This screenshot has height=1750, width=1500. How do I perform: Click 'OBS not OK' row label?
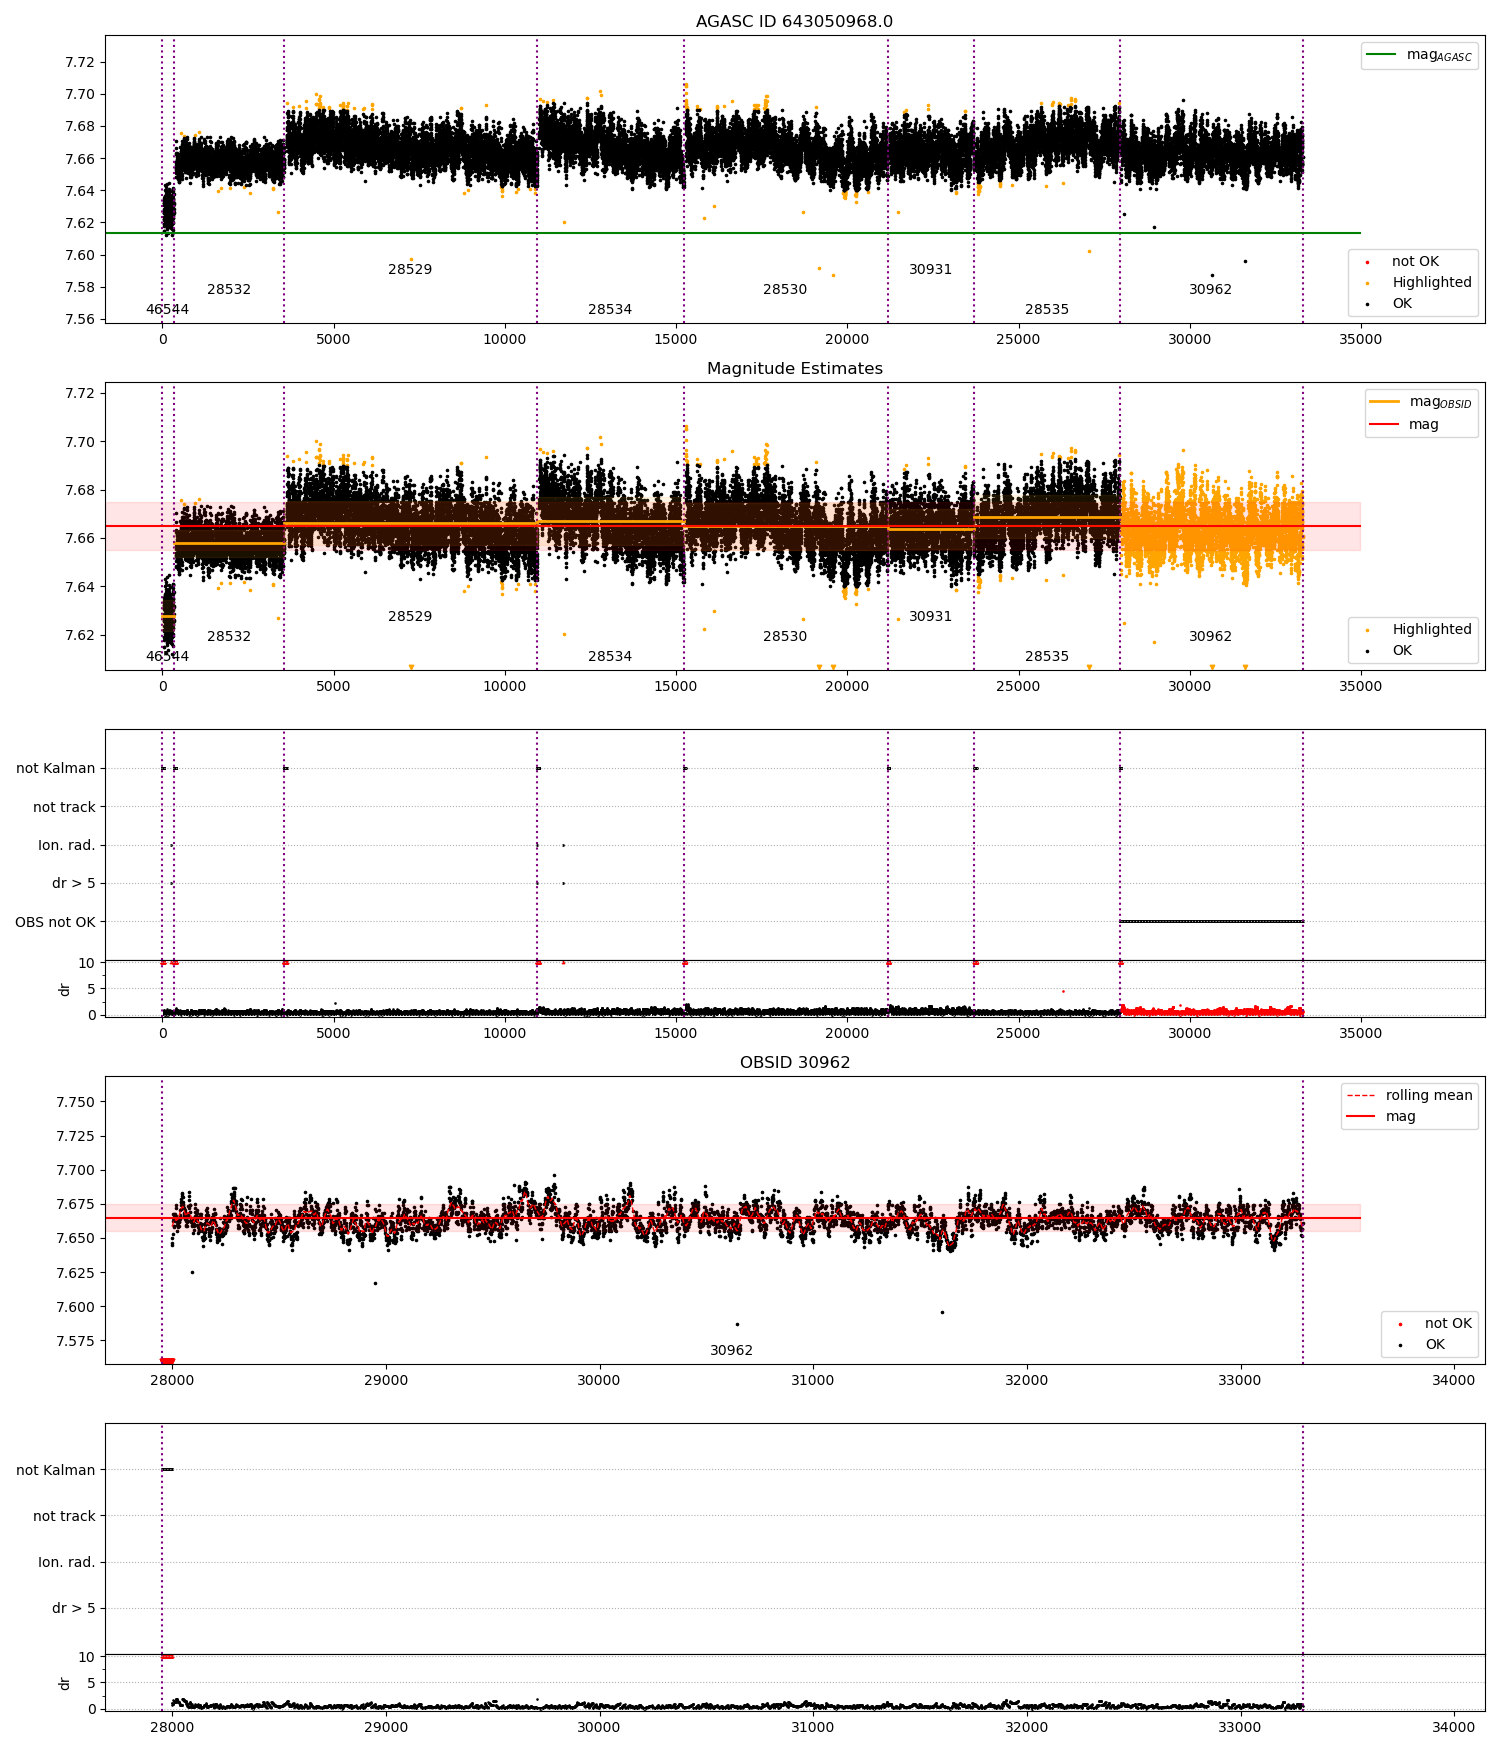pyautogui.click(x=55, y=922)
